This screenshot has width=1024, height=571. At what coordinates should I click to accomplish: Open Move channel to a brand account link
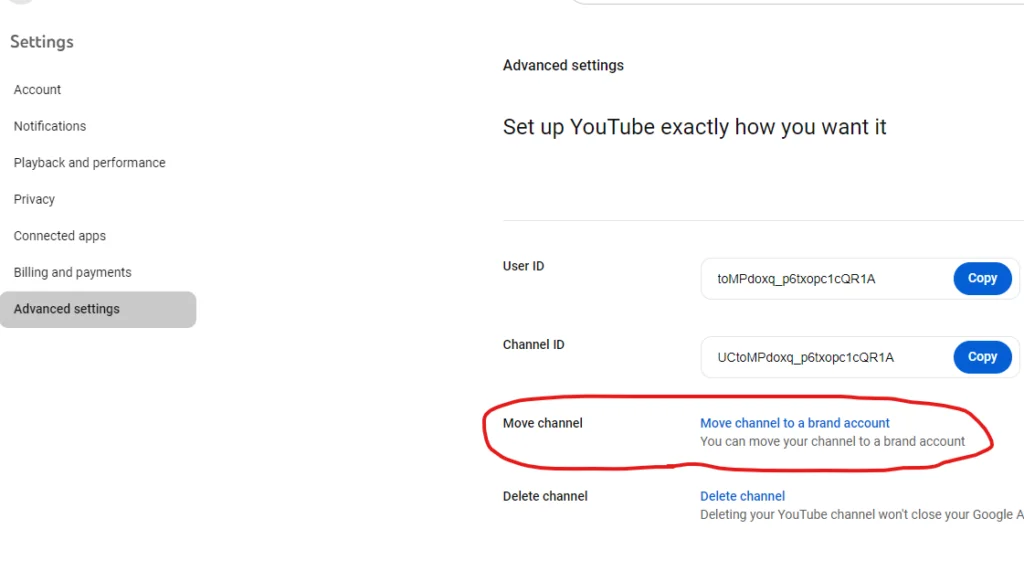[795, 423]
